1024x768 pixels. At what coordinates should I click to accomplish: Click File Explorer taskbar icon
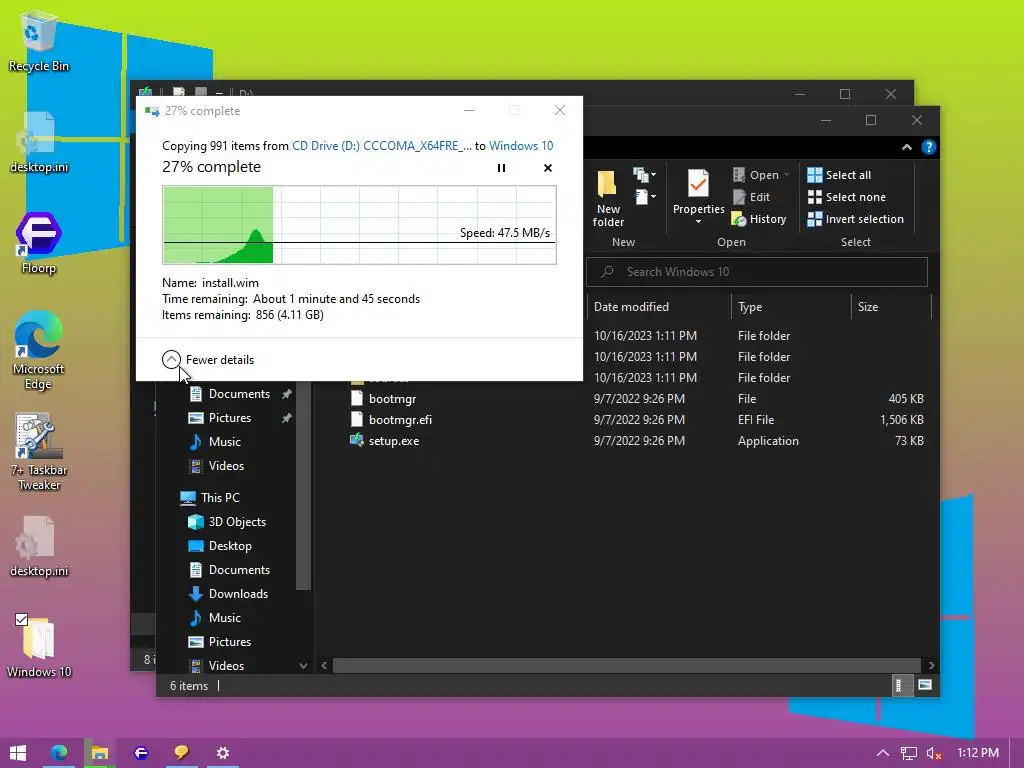(99, 753)
